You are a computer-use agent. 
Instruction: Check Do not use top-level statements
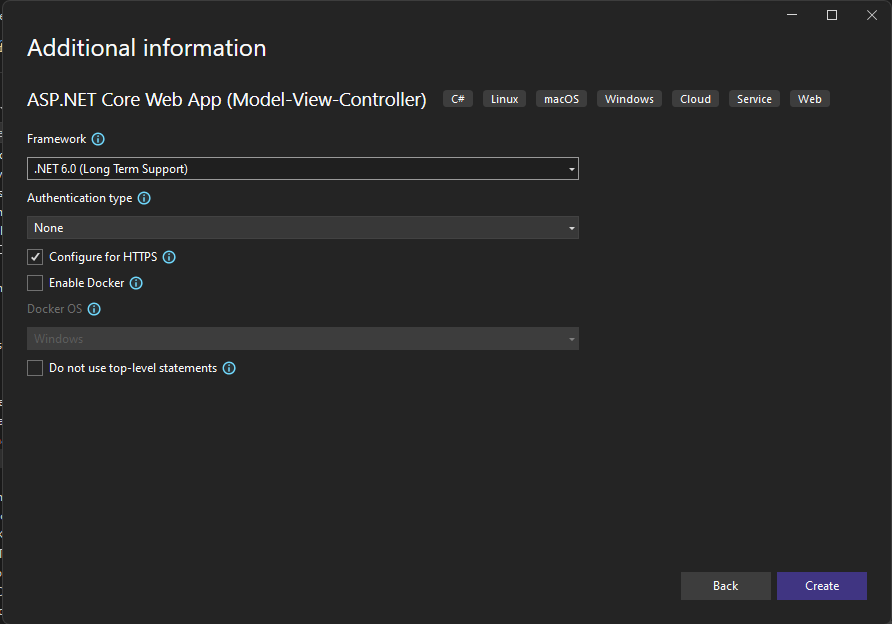(35, 368)
